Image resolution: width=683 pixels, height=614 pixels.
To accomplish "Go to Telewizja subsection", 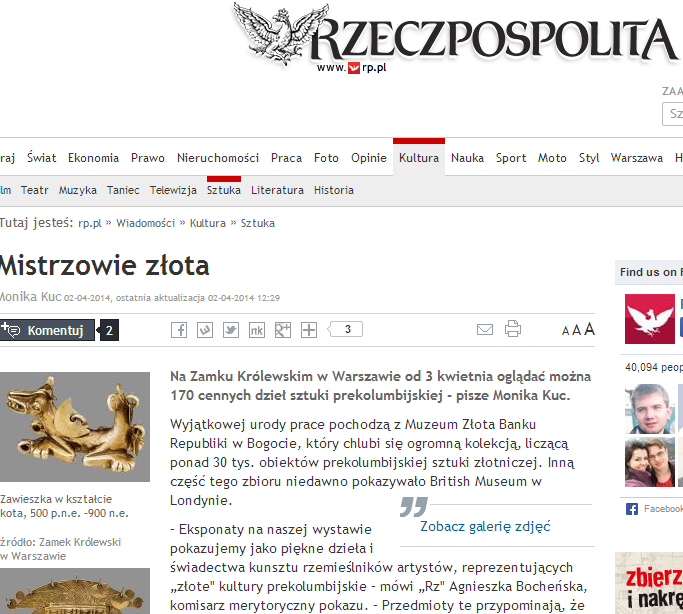I will click(x=173, y=190).
